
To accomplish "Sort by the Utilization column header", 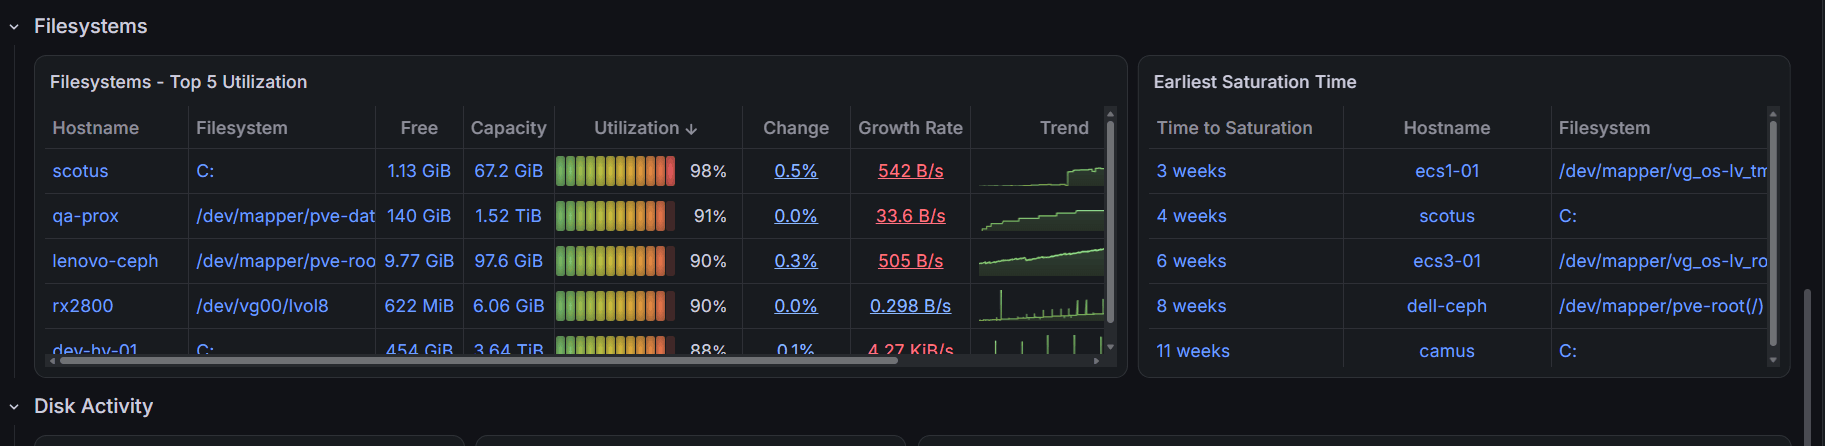I will pos(636,128).
